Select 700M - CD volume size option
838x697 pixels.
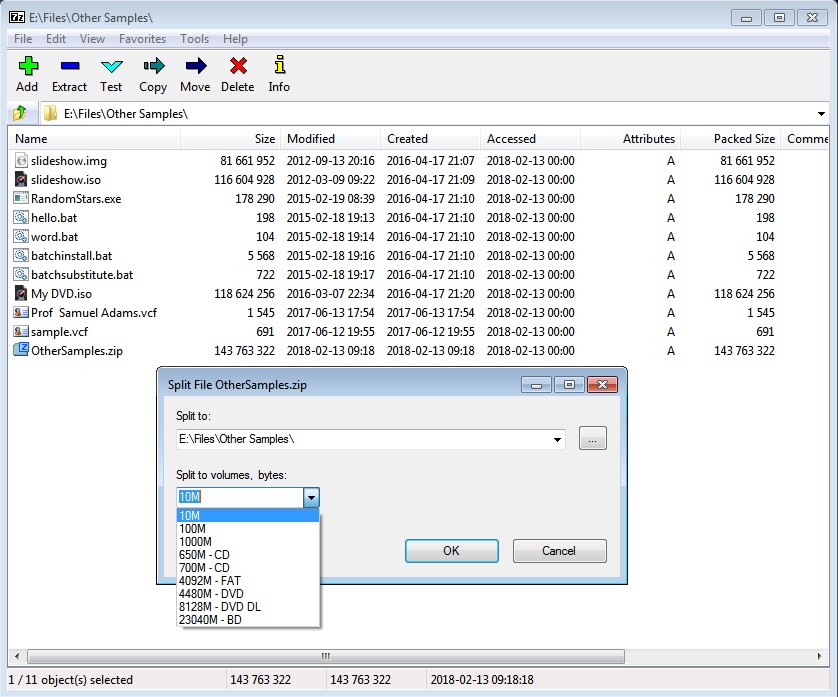203,567
